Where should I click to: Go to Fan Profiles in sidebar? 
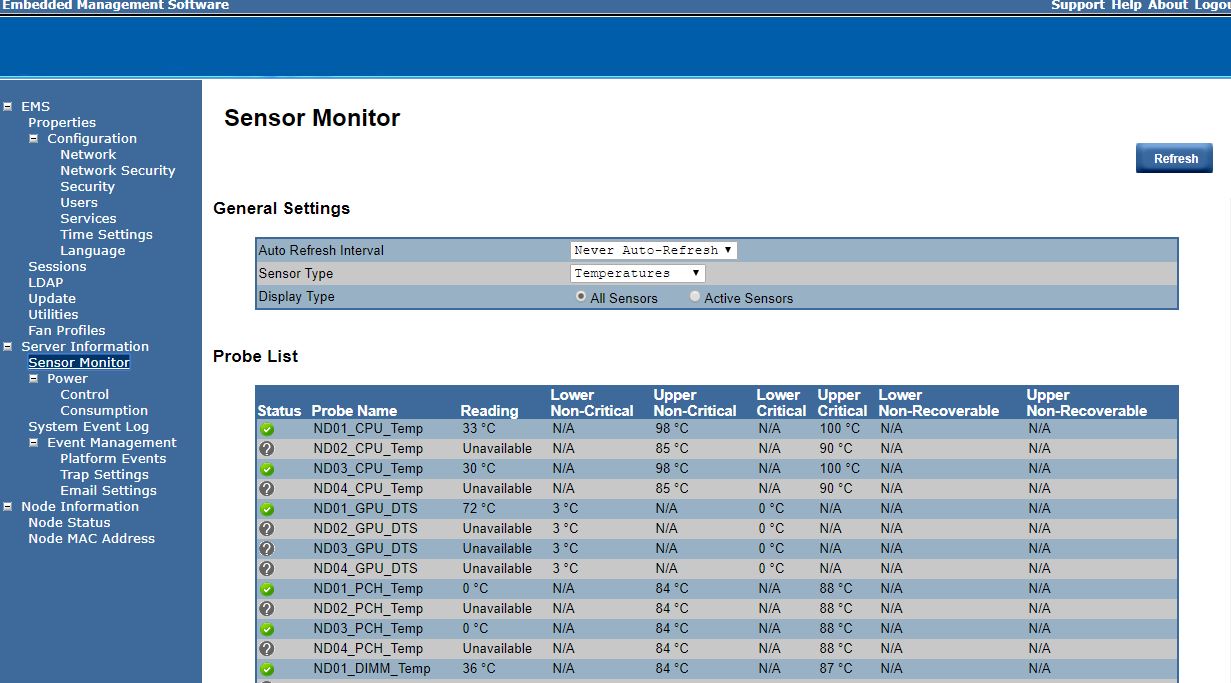tap(66, 331)
